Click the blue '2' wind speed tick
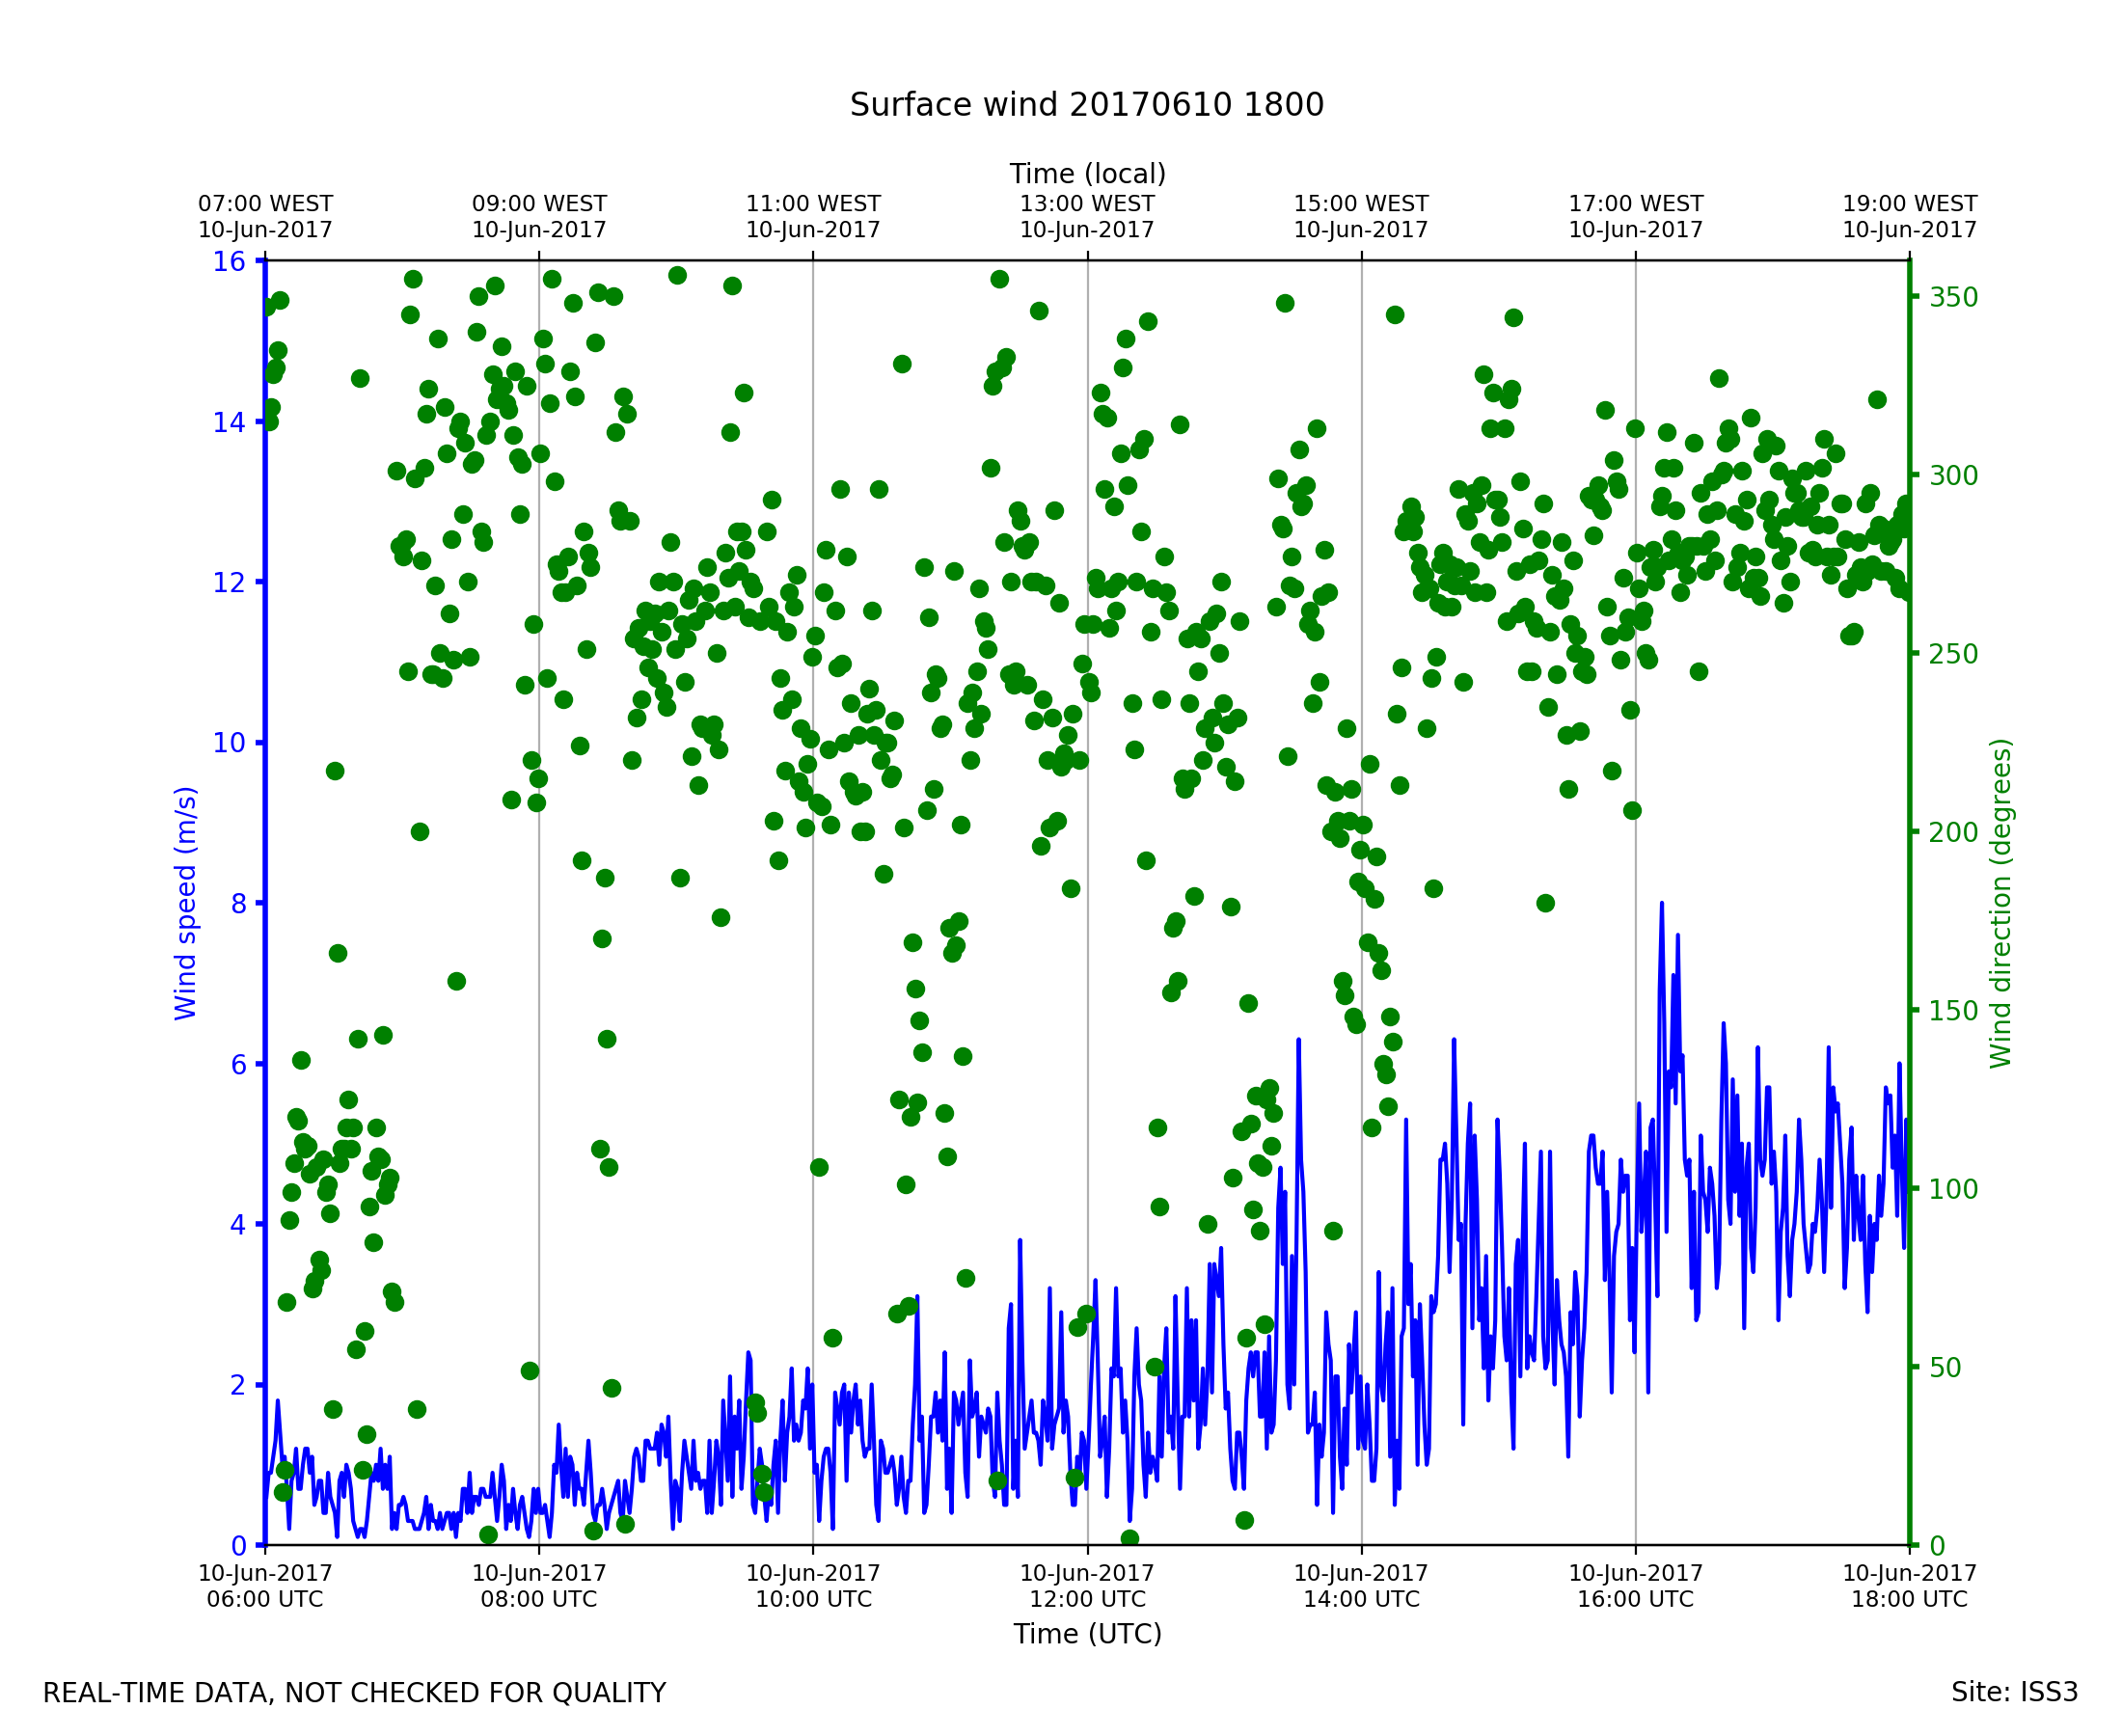 coord(238,1386)
